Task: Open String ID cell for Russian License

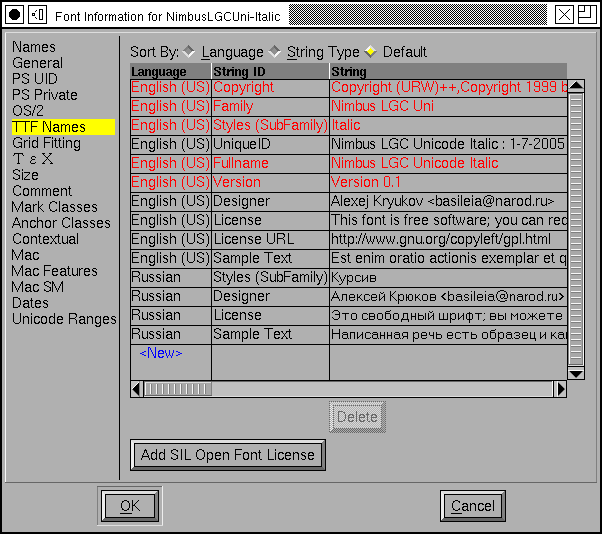Action: [270, 315]
